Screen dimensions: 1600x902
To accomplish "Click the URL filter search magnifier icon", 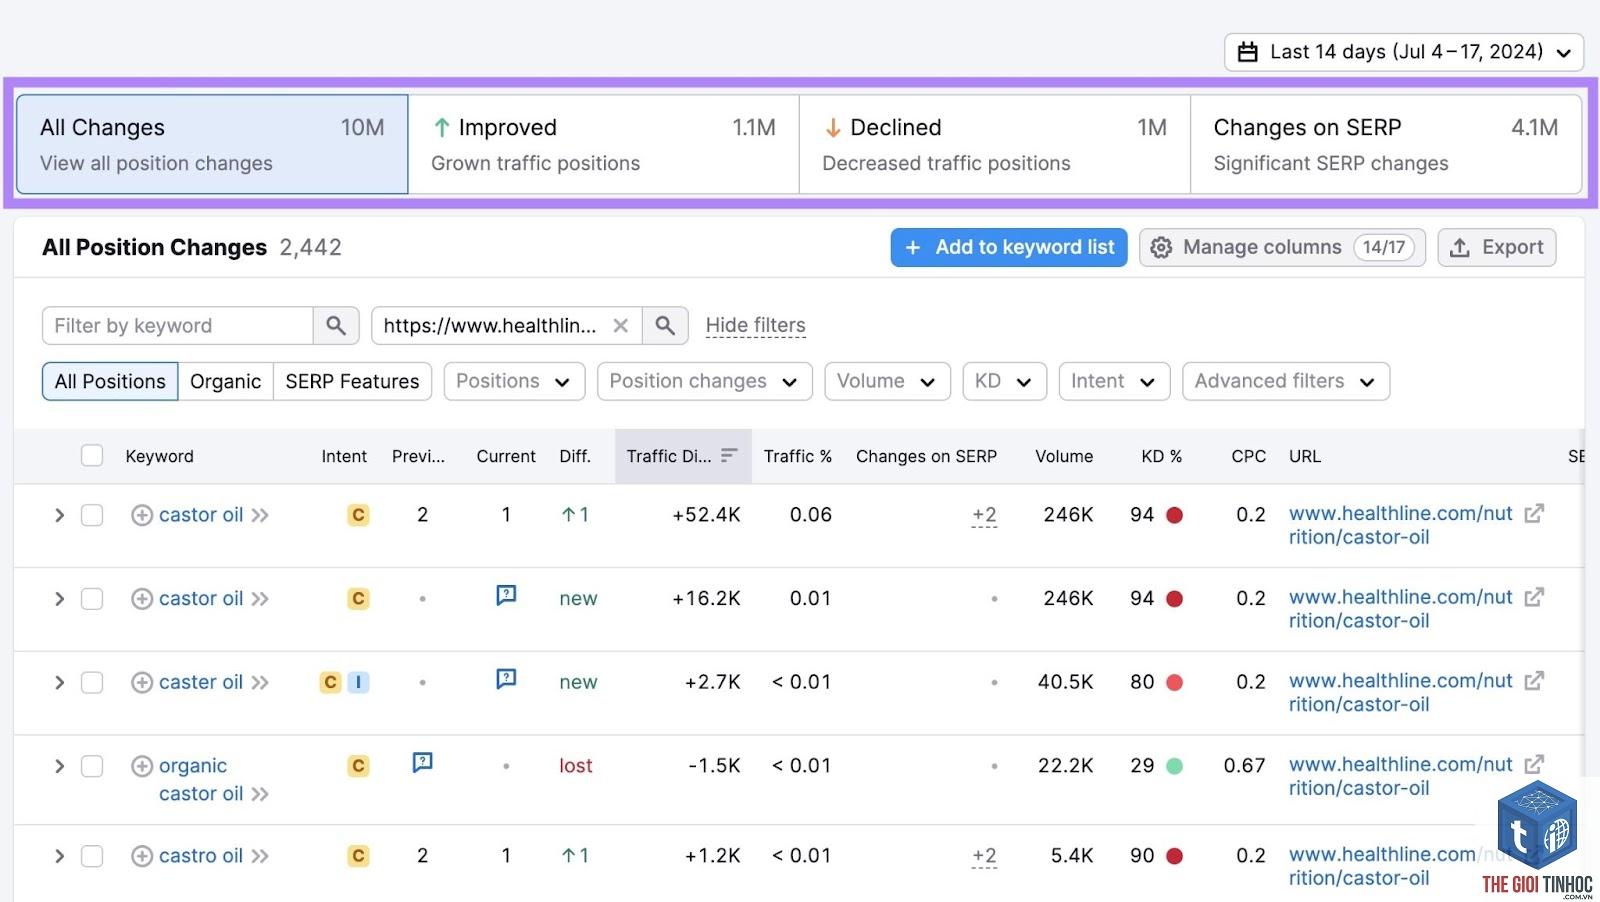I will (665, 325).
